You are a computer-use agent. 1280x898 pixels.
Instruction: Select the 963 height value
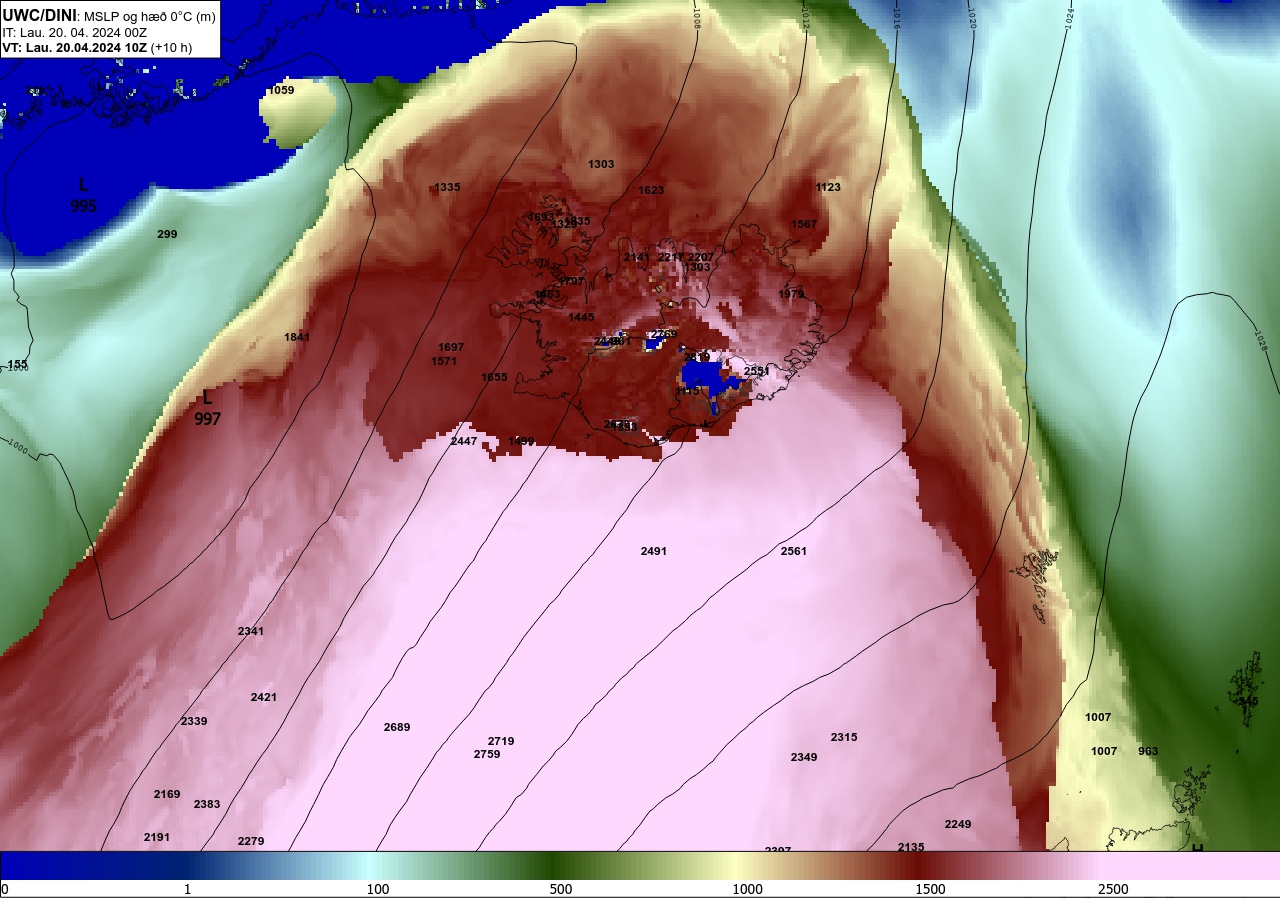tap(1148, 751)
